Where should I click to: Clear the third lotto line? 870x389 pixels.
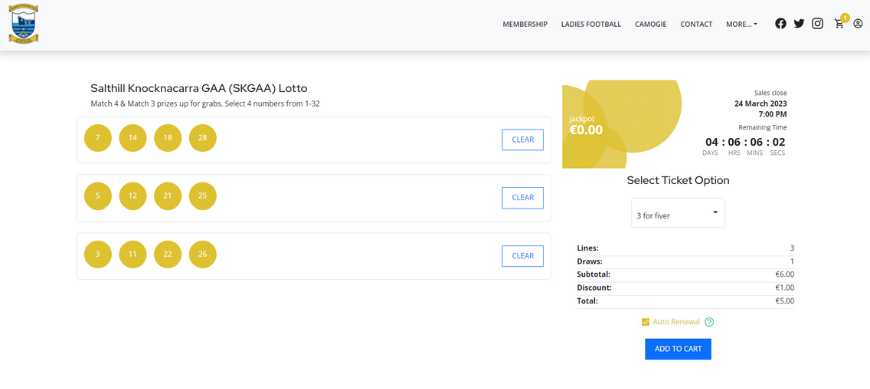[x=523, y=256]
